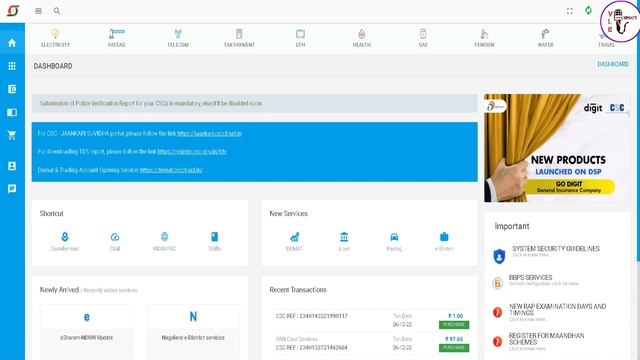
Task: Click the CSC logo at top left
Action: point(13,10)
